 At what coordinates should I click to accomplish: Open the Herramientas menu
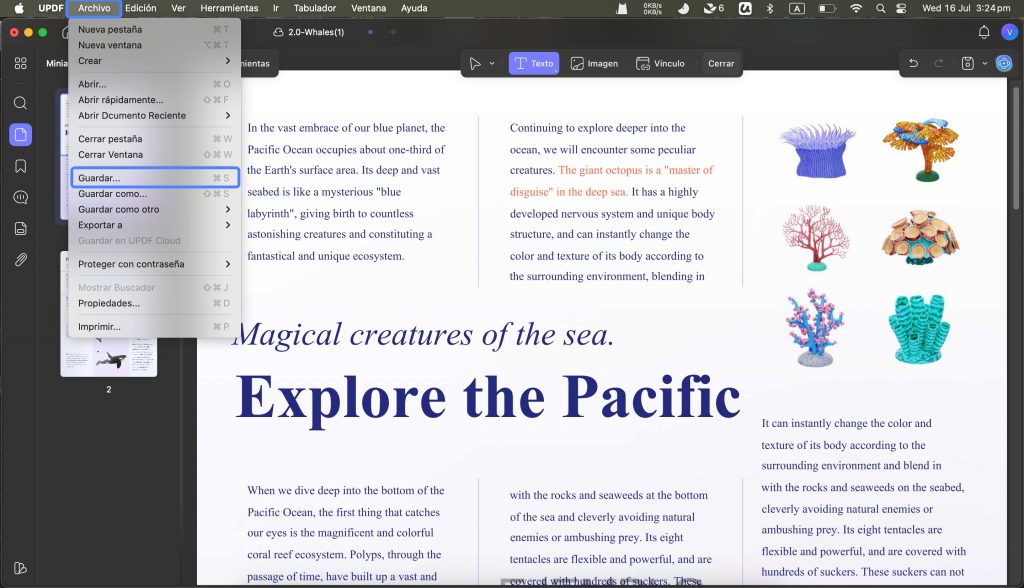click(x=229, y=8)
